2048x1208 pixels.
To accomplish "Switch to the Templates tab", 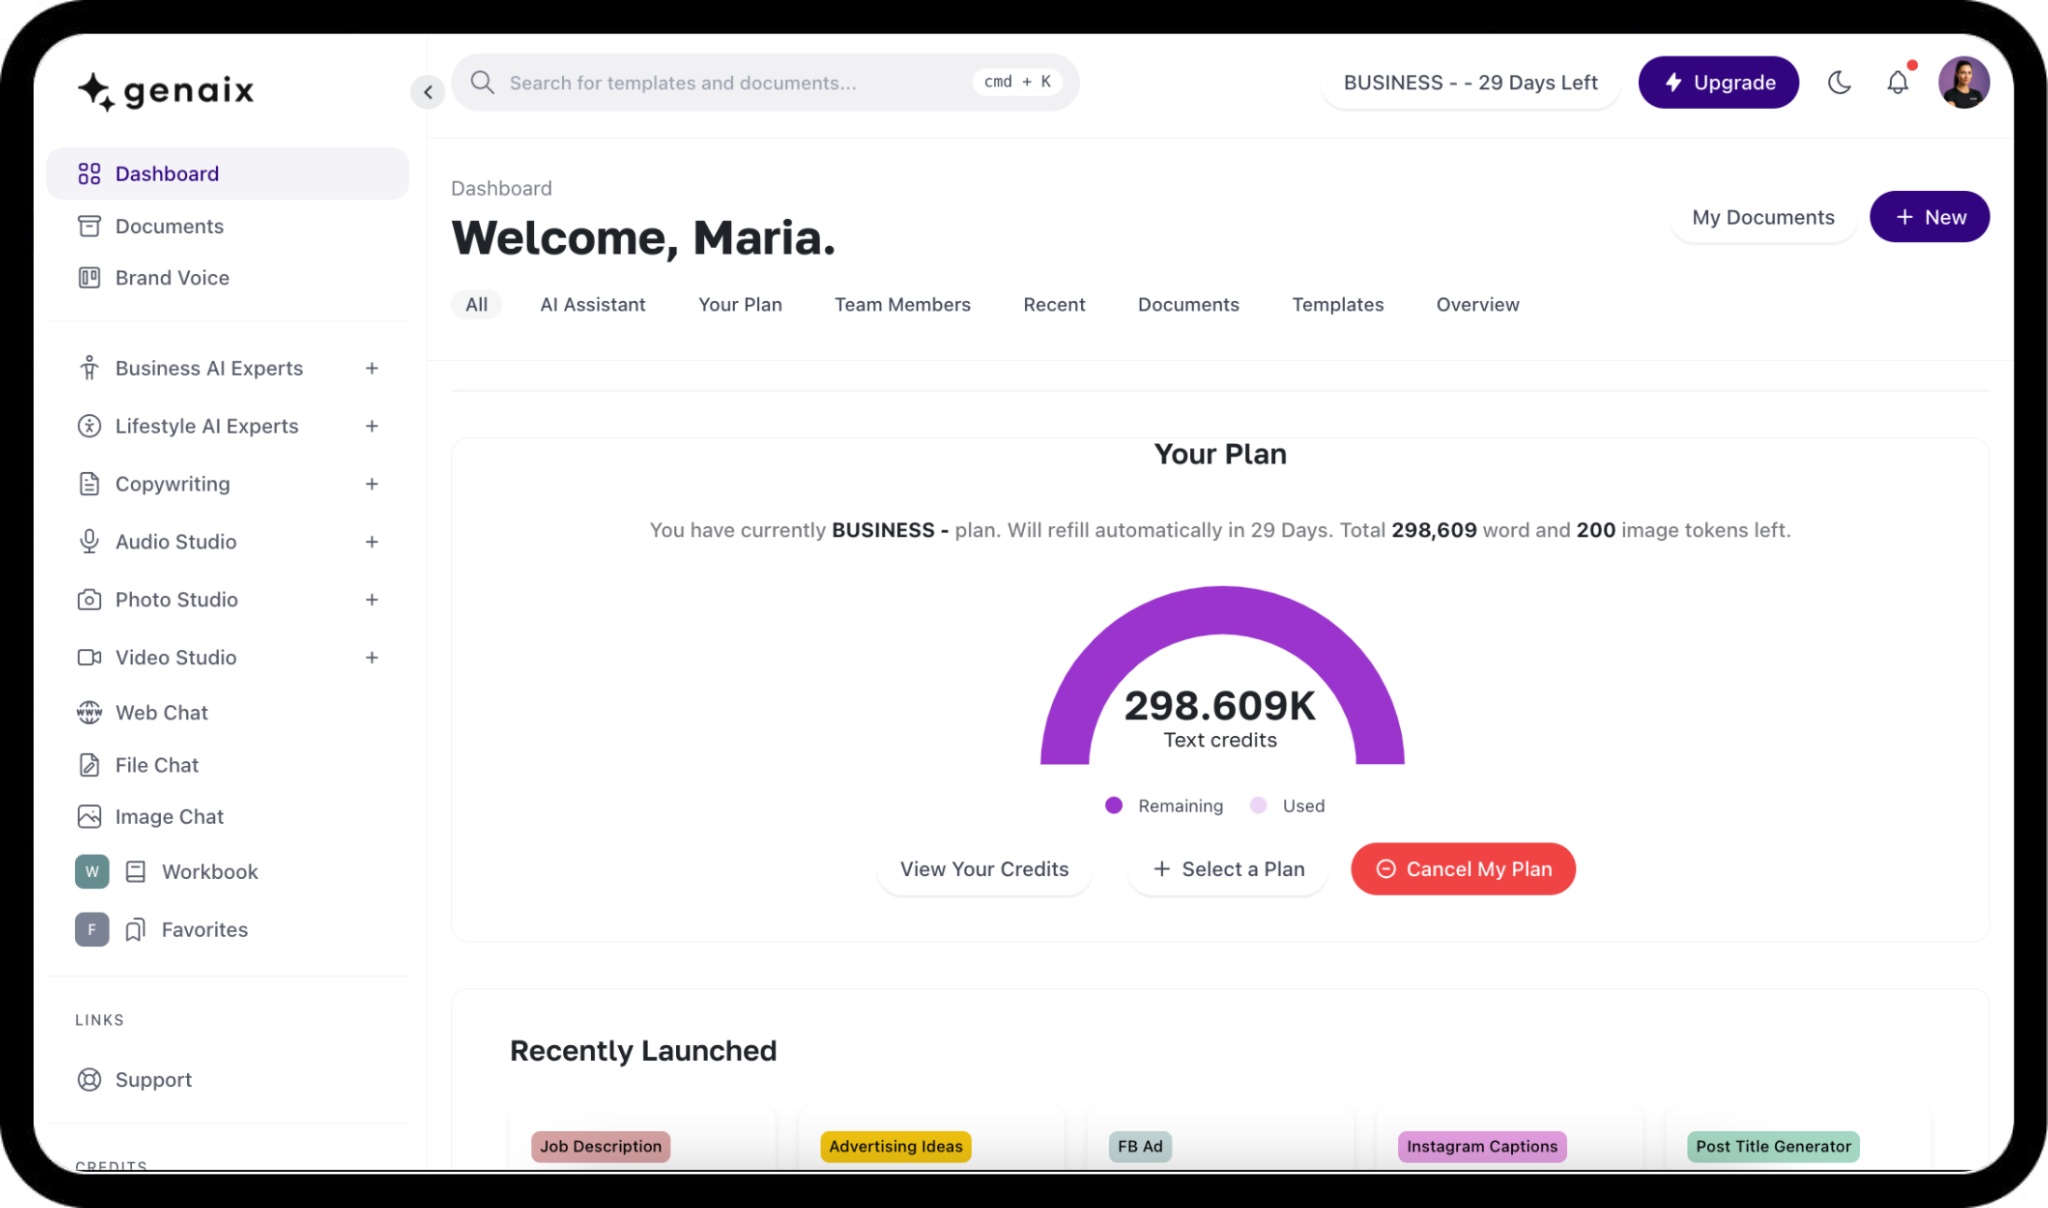I will click(1338, 304).
